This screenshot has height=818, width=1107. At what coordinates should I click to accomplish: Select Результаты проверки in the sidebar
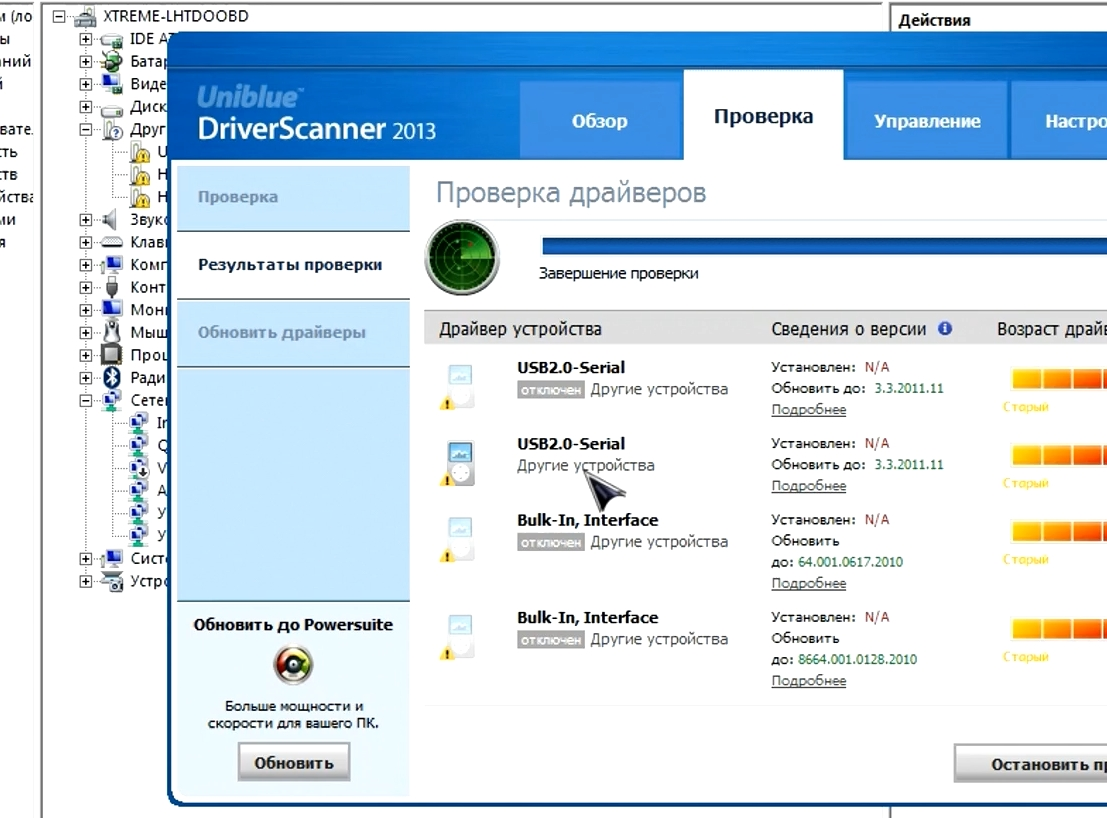click(x=293, y=265)
